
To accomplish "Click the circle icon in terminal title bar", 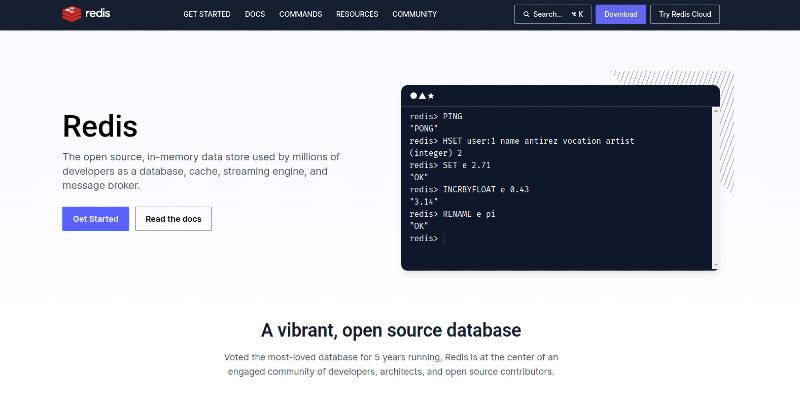I will pos(413,96).
